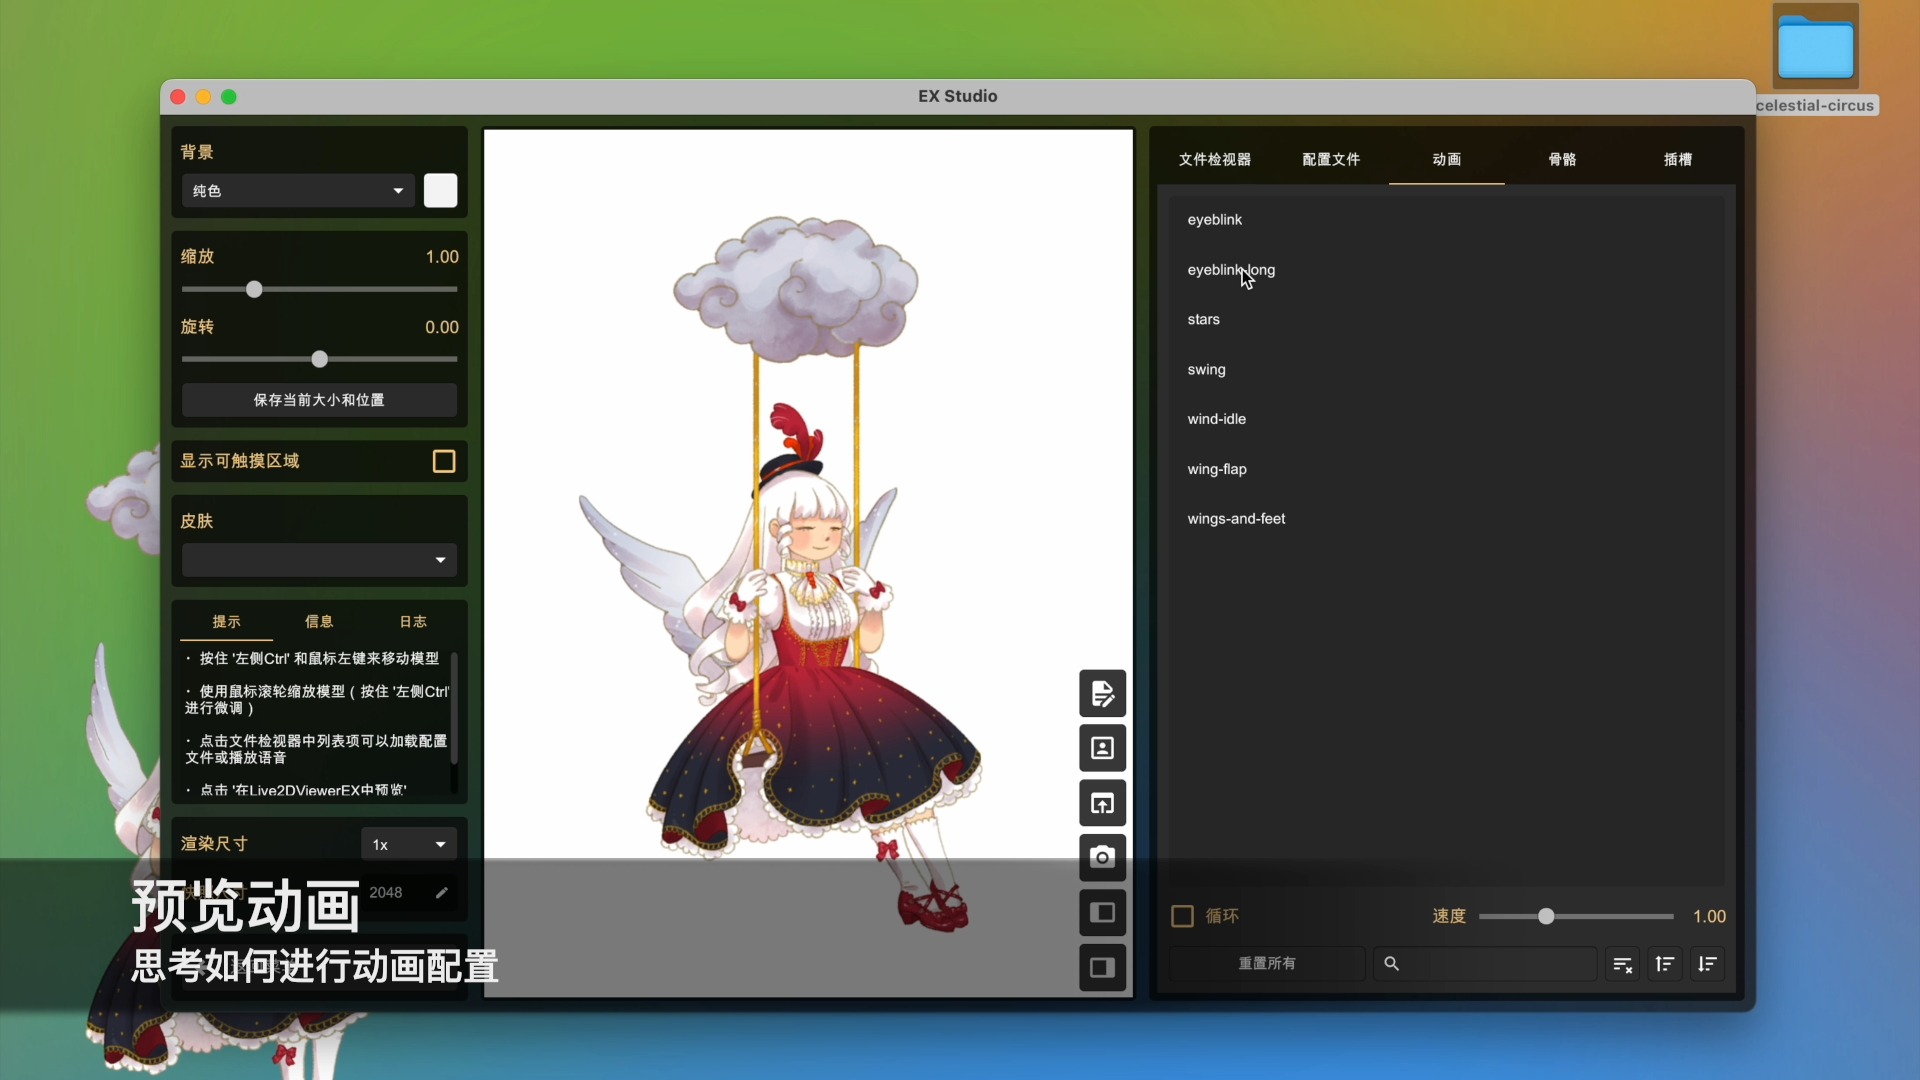Select the swing animation in the list
This screenshot has height=1080, width=1920.
tap(1206, 369)
